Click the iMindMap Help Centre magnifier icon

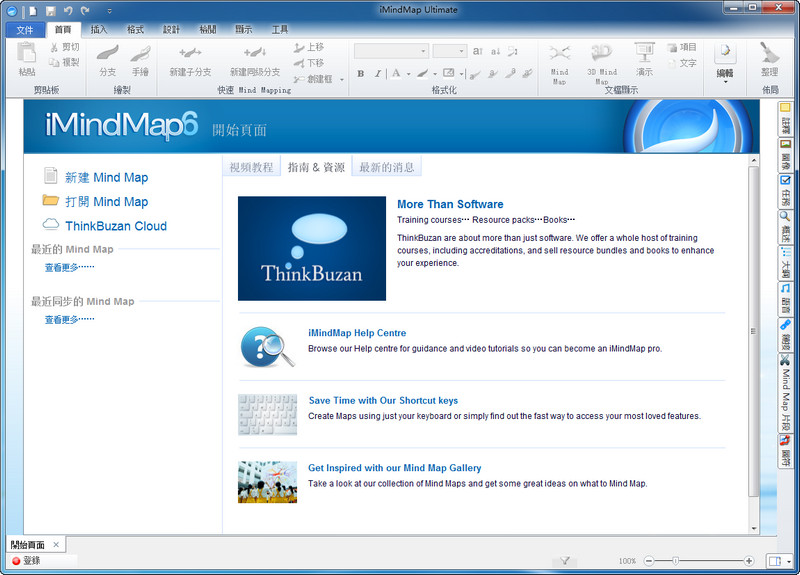(267, 347)
